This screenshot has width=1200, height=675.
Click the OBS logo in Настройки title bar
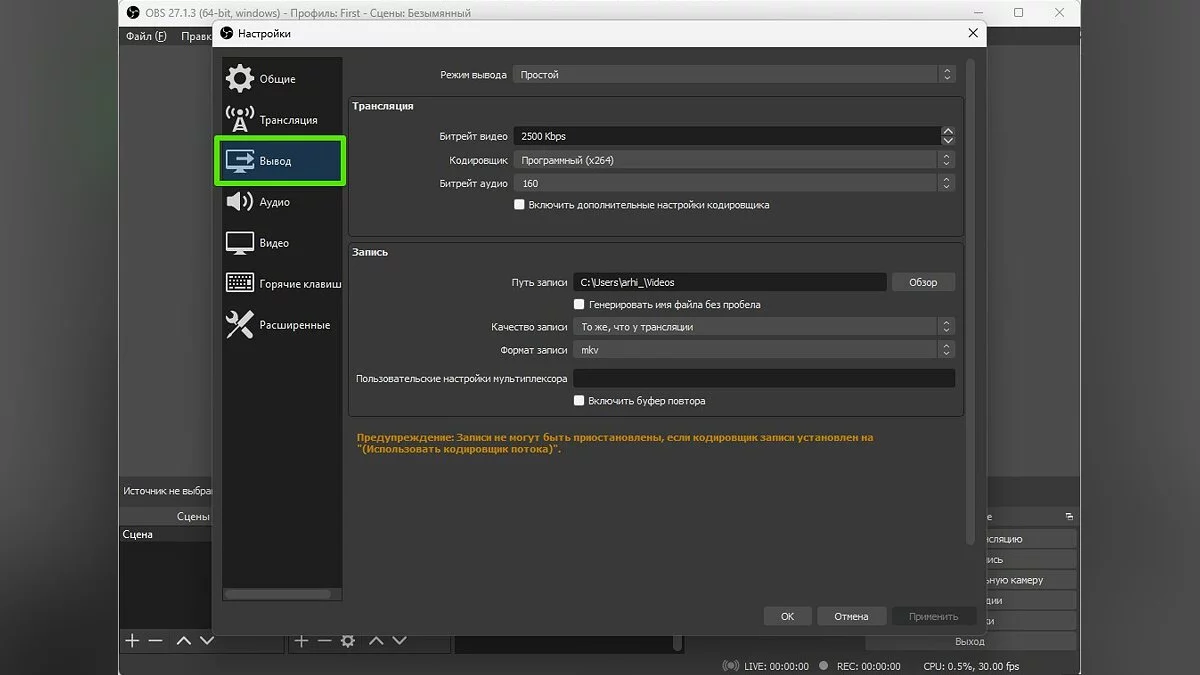tap(226, 33)
